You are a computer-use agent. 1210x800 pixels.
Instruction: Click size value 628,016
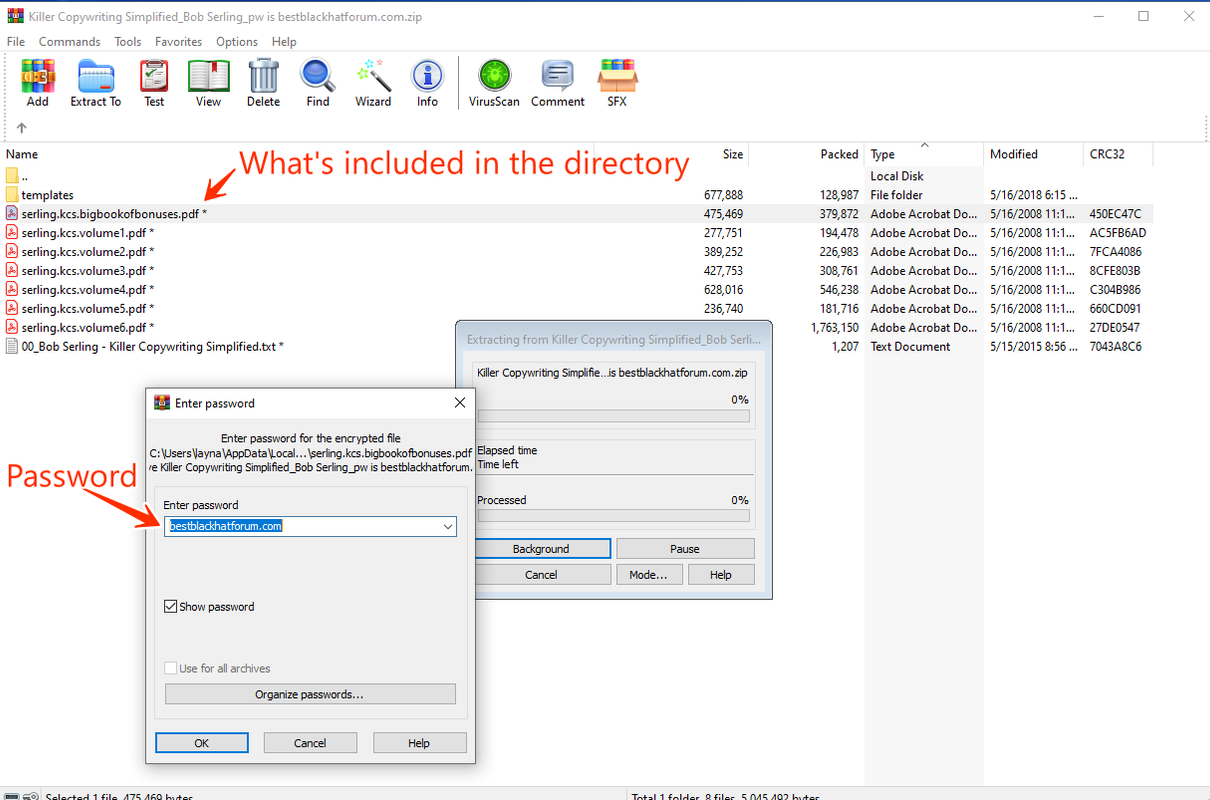[x=723, y=290]
